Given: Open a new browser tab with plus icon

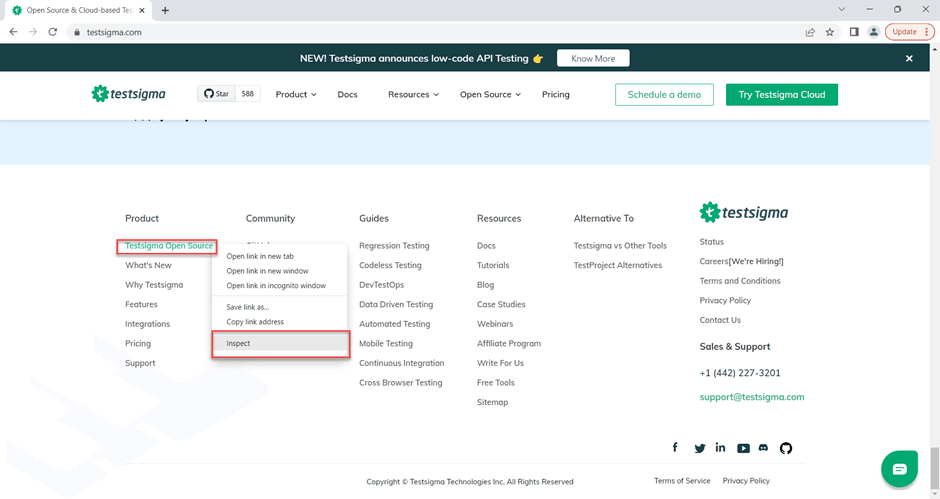Looking at the screenshot, I should 165,10.
